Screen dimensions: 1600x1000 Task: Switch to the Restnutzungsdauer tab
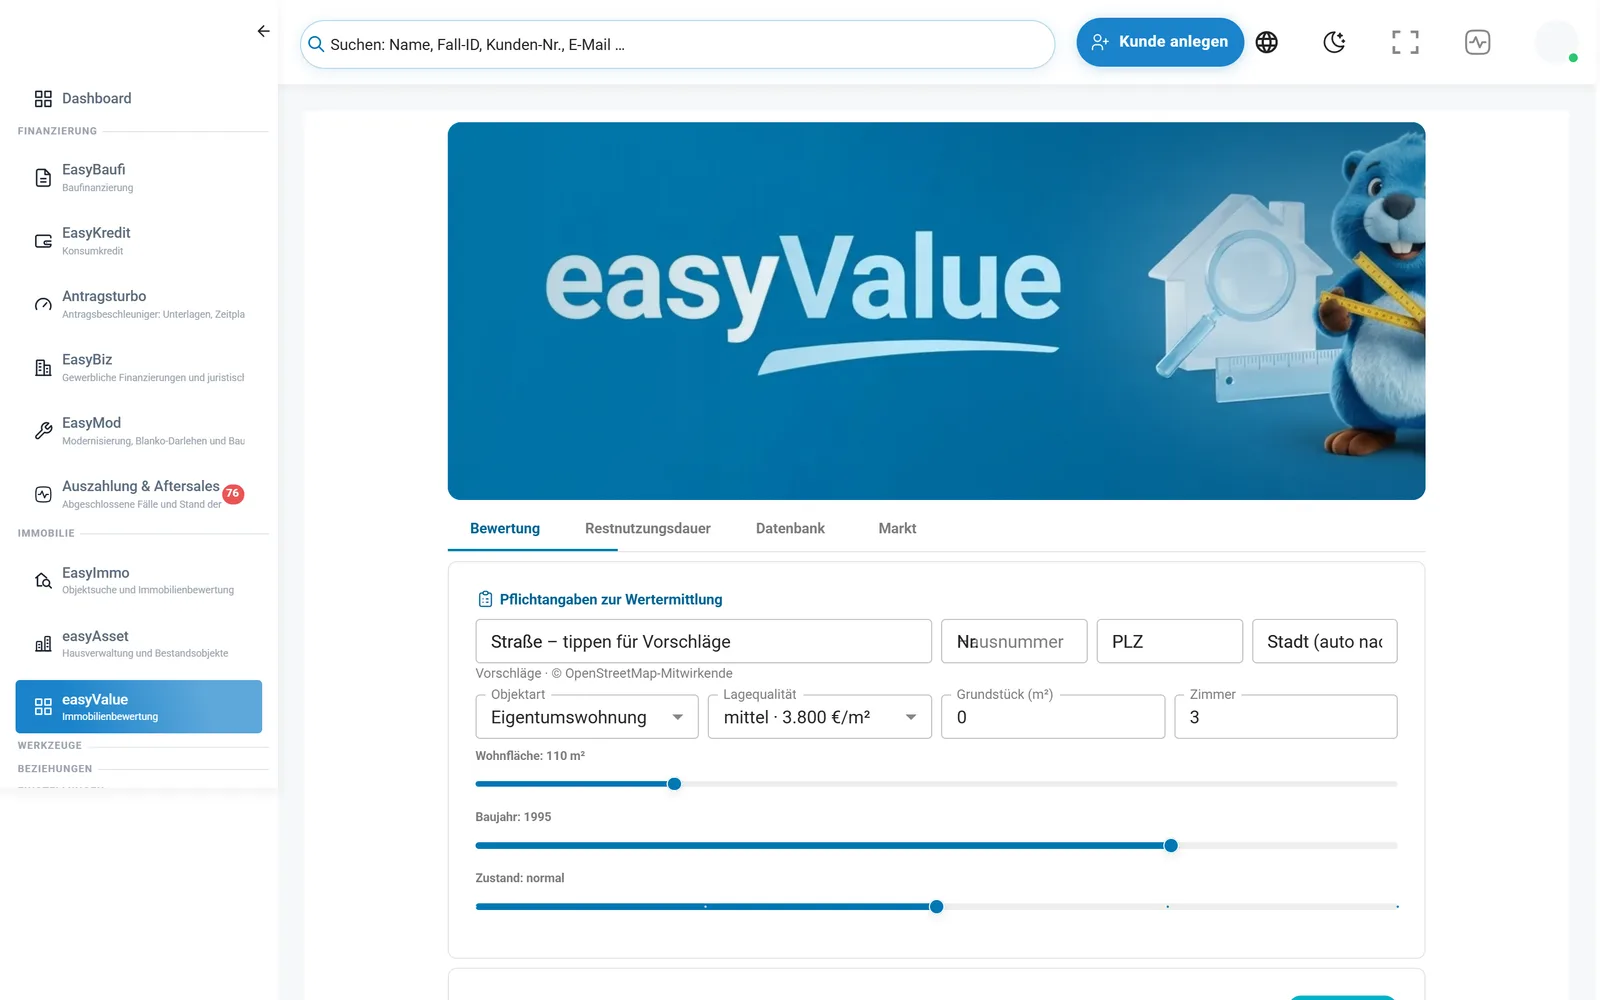coord(648,528)
